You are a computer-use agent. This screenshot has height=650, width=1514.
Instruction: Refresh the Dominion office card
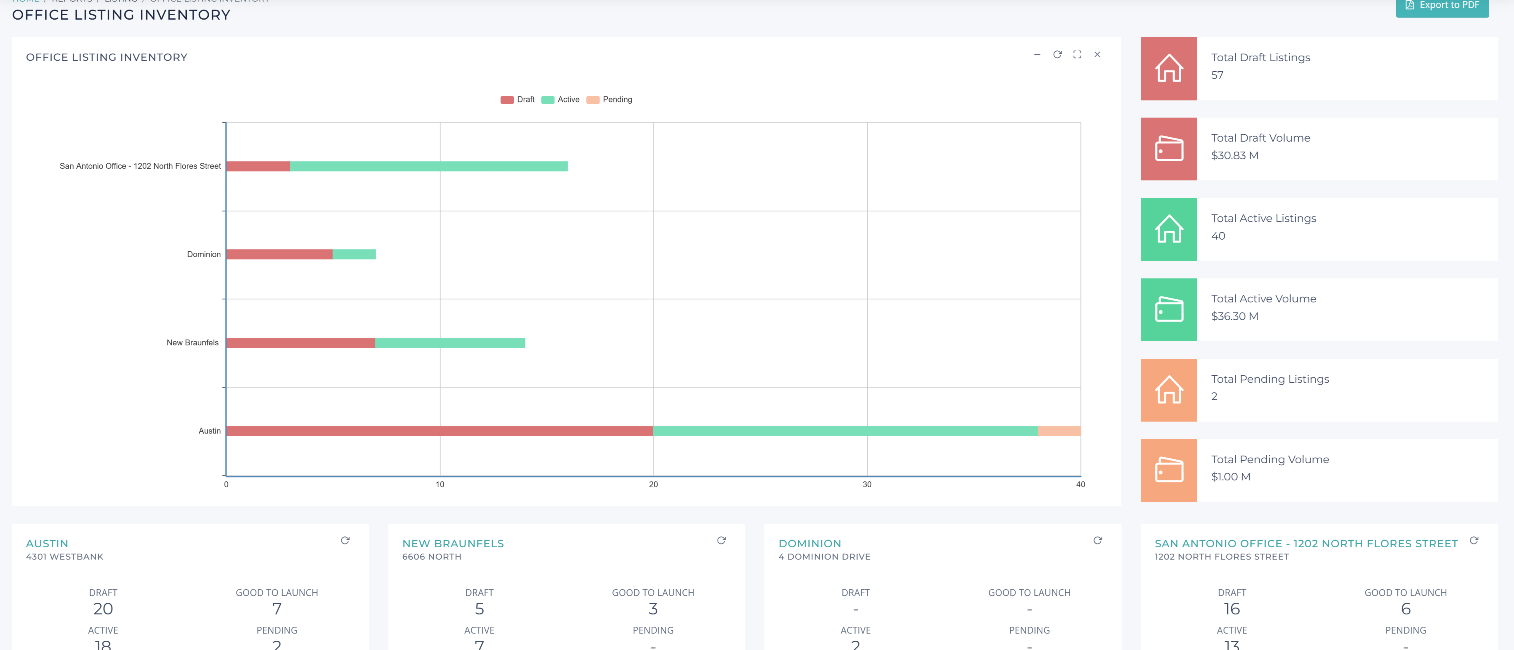[x=1097, y=540]
